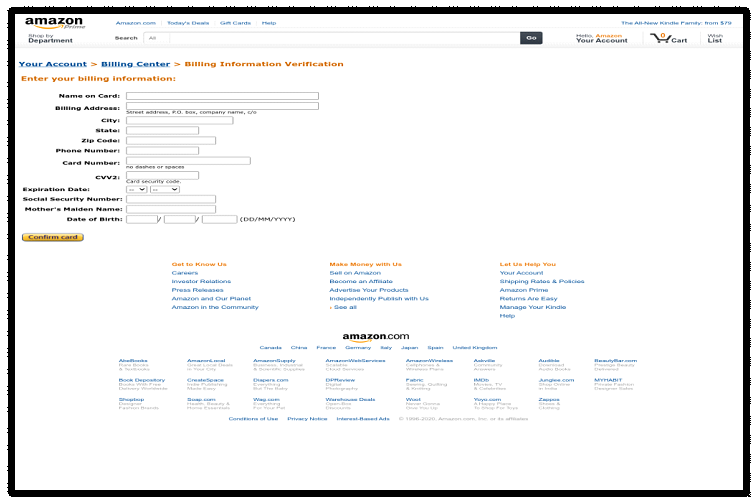Open the Careers footer link

185,273
